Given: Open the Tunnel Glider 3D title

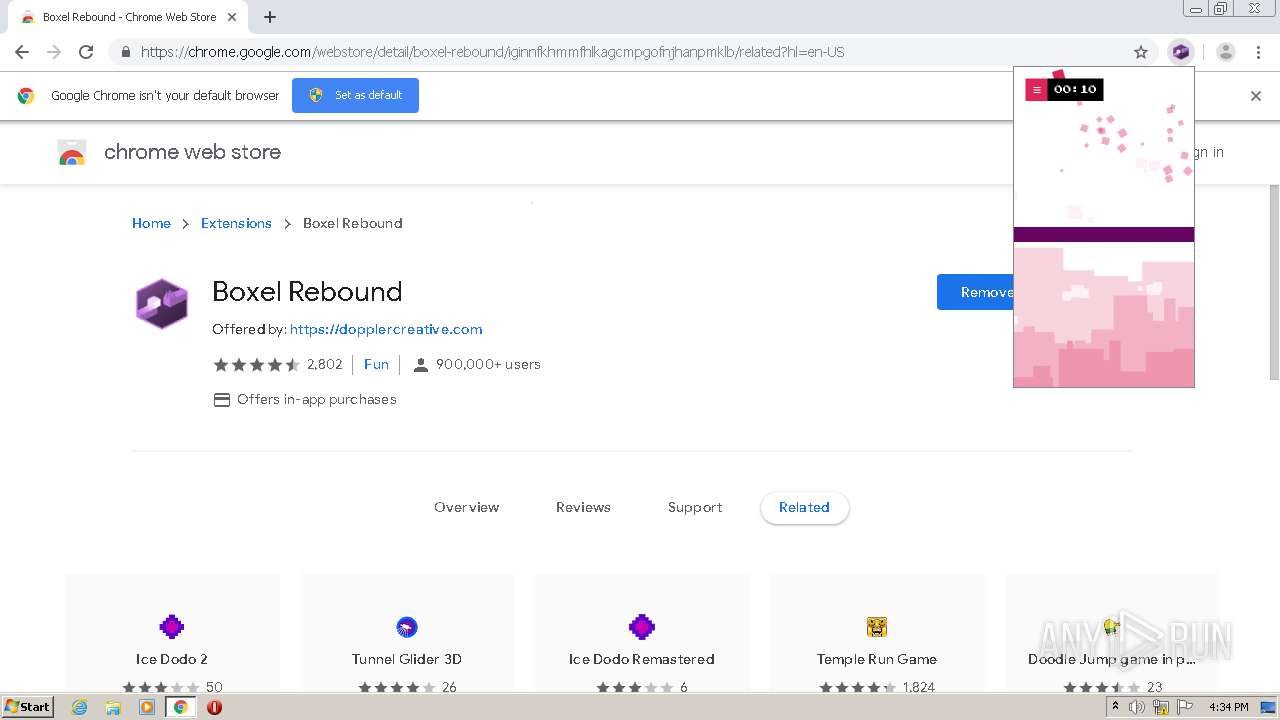Looking at the screenshot, I should (x=407, y=659).
